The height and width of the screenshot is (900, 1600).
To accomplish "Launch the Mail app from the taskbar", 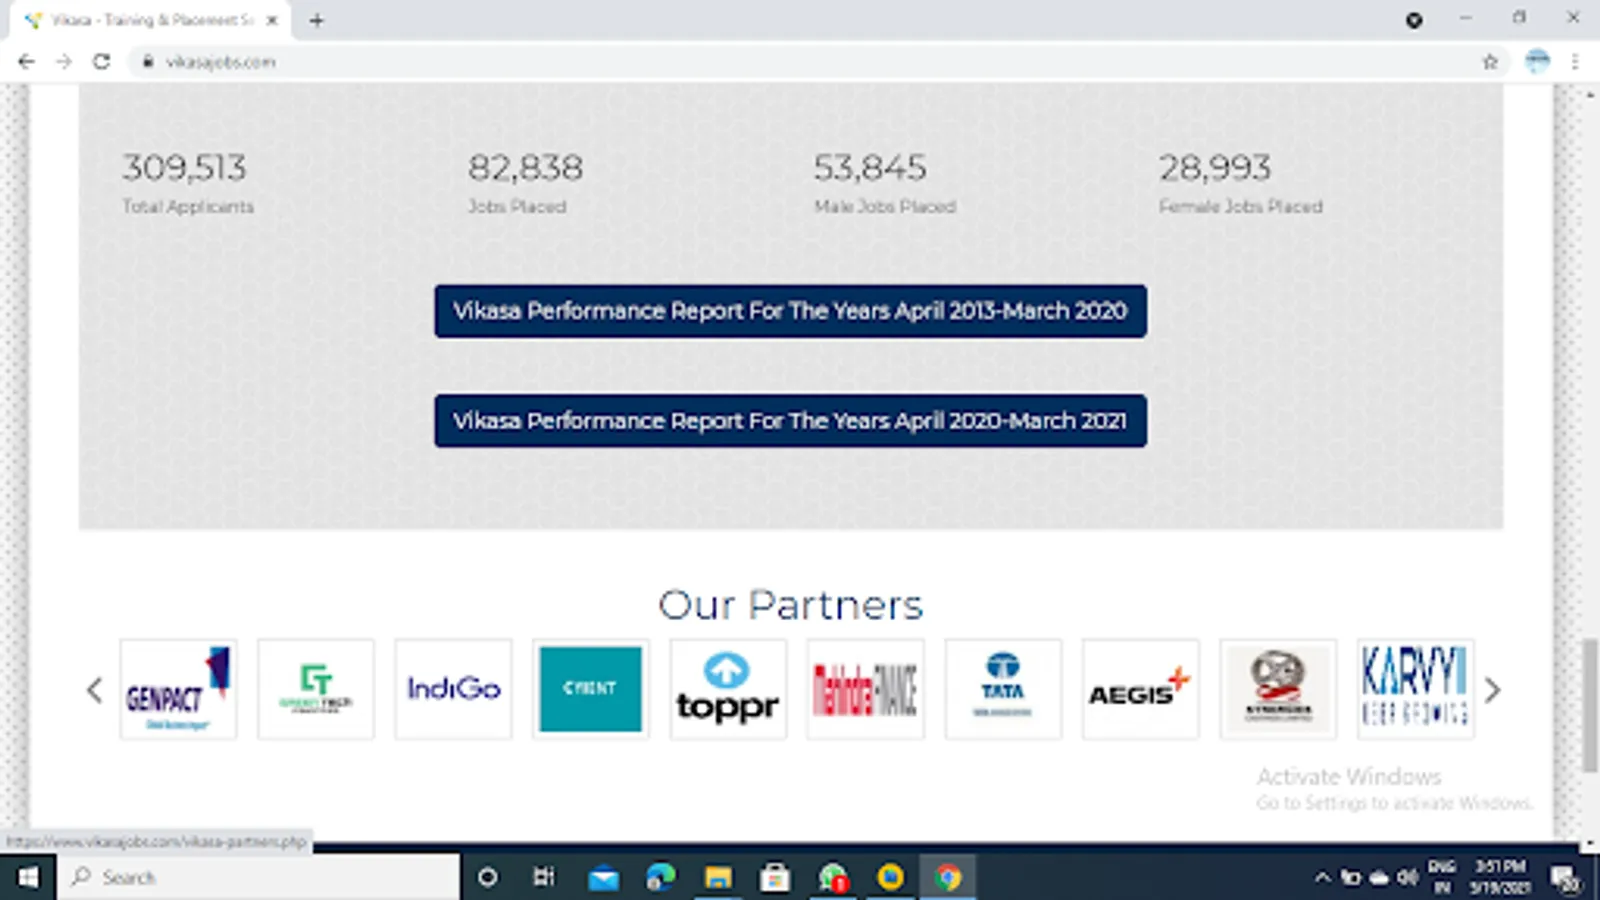I will click(603, 877).
